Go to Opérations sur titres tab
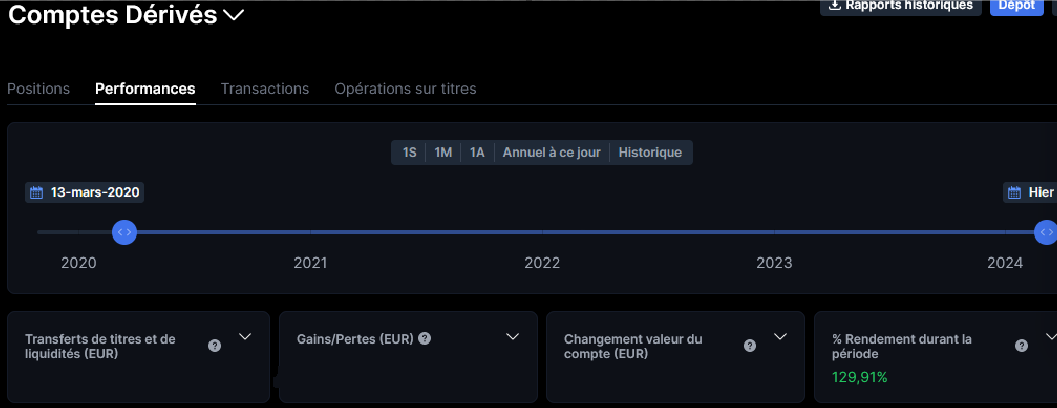 click(x=405, y=89)
